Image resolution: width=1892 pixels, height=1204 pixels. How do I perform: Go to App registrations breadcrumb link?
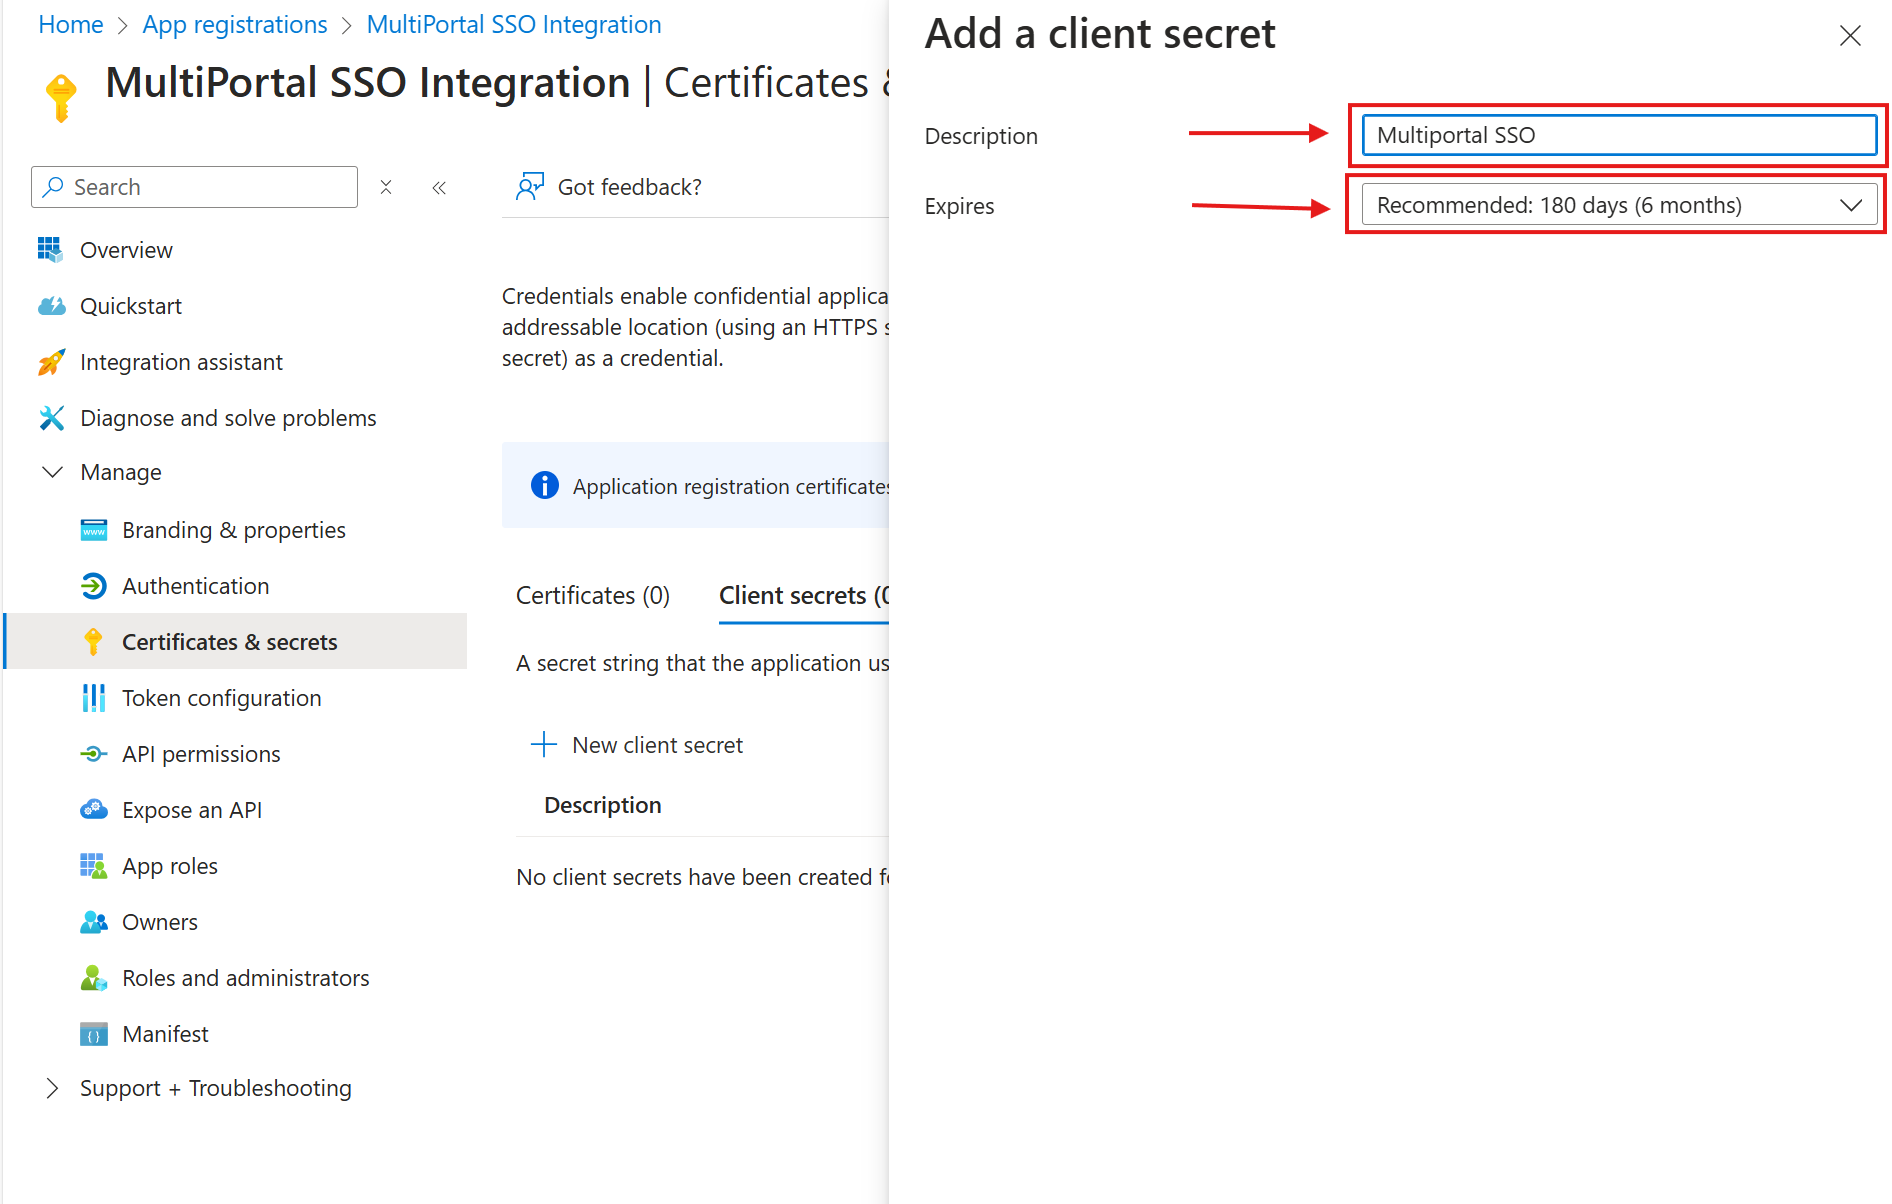[x=235, y=24]
